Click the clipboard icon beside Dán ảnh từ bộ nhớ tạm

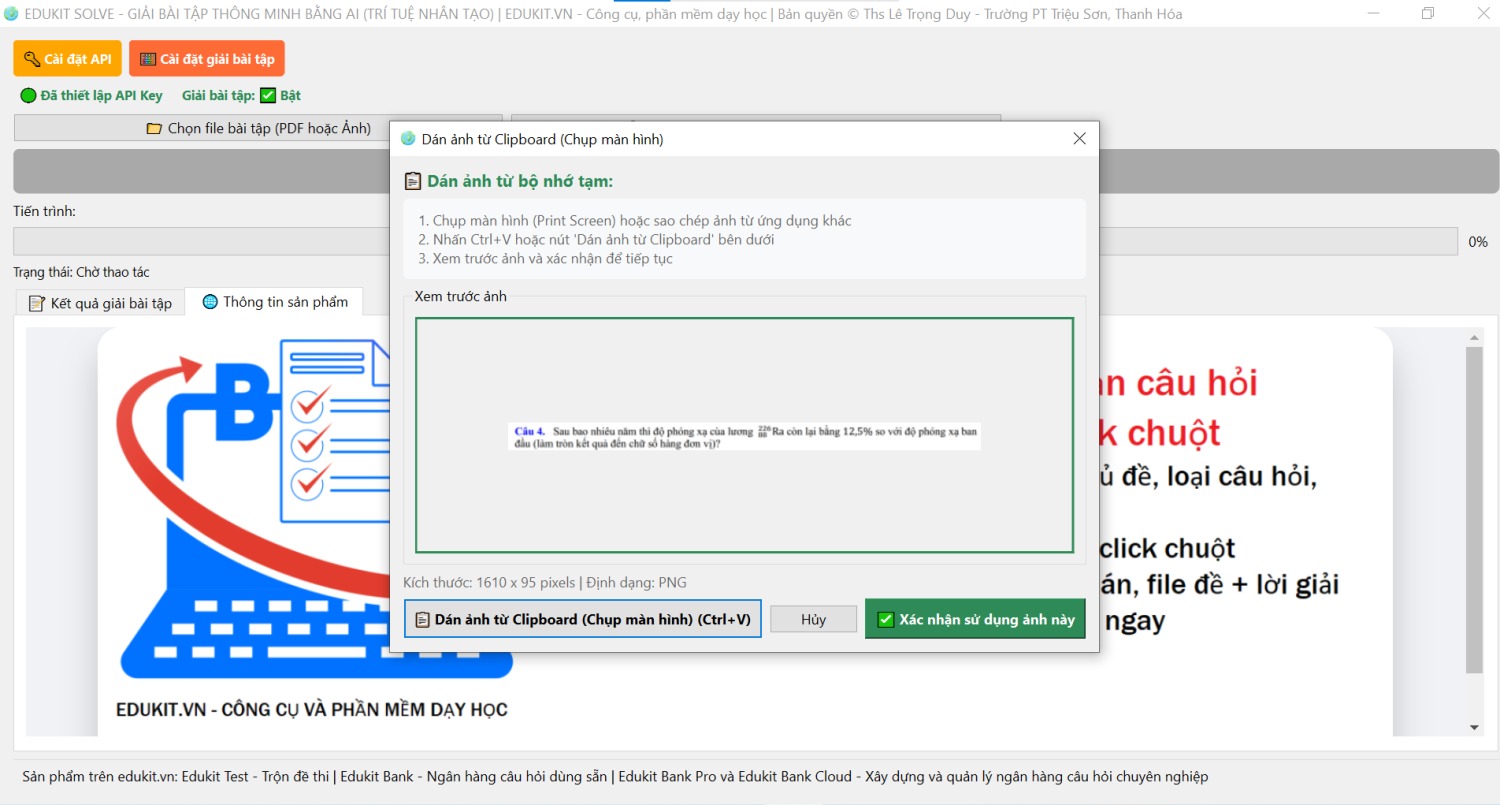click(412, 181)
